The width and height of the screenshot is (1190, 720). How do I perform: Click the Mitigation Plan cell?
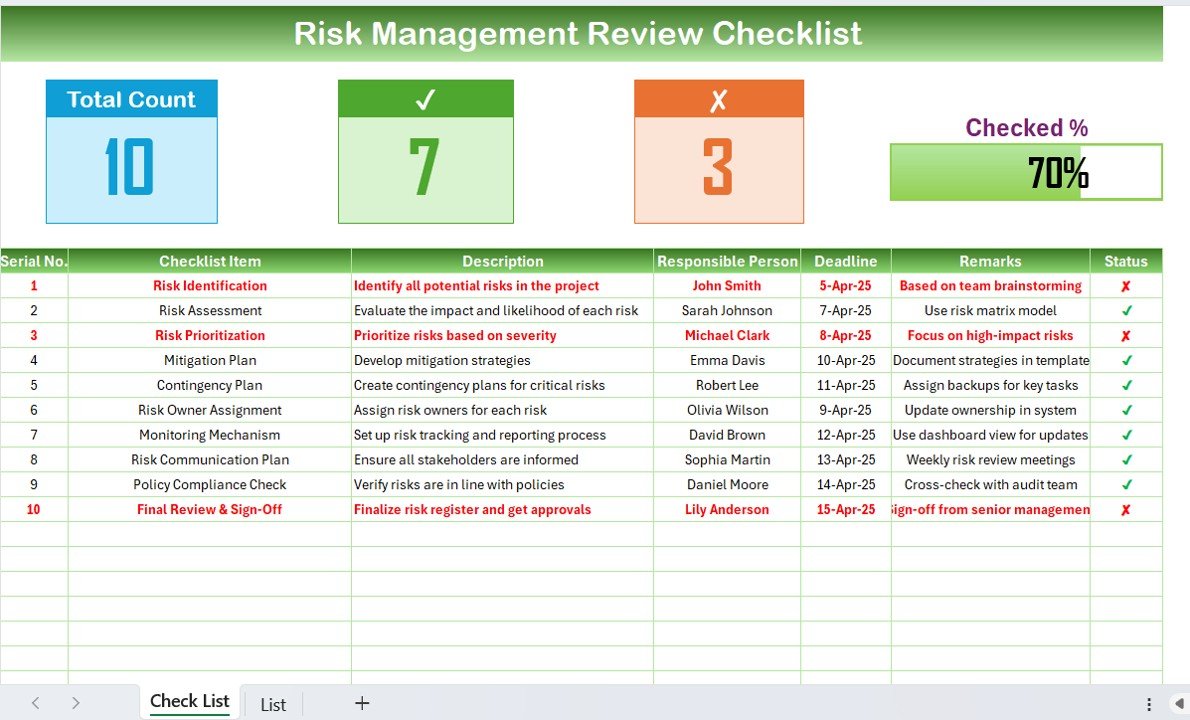210,360
